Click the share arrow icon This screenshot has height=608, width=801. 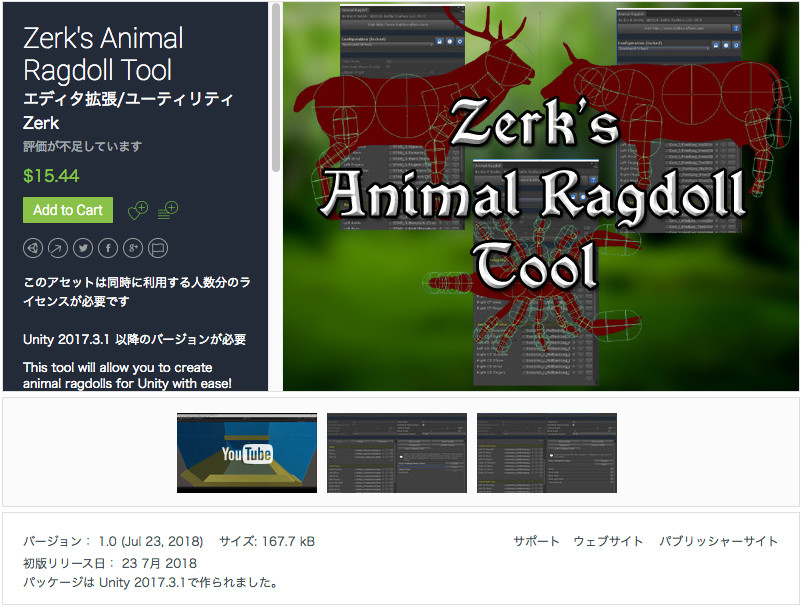pyautogui.click(x=58, y=248)
